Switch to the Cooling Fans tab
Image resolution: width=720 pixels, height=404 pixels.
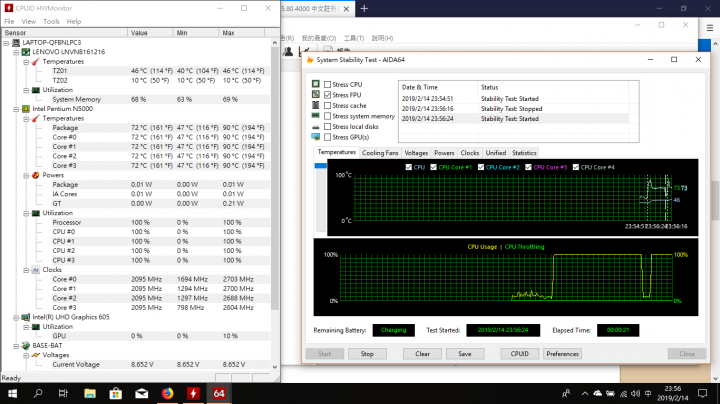click(x=380, y=153)
